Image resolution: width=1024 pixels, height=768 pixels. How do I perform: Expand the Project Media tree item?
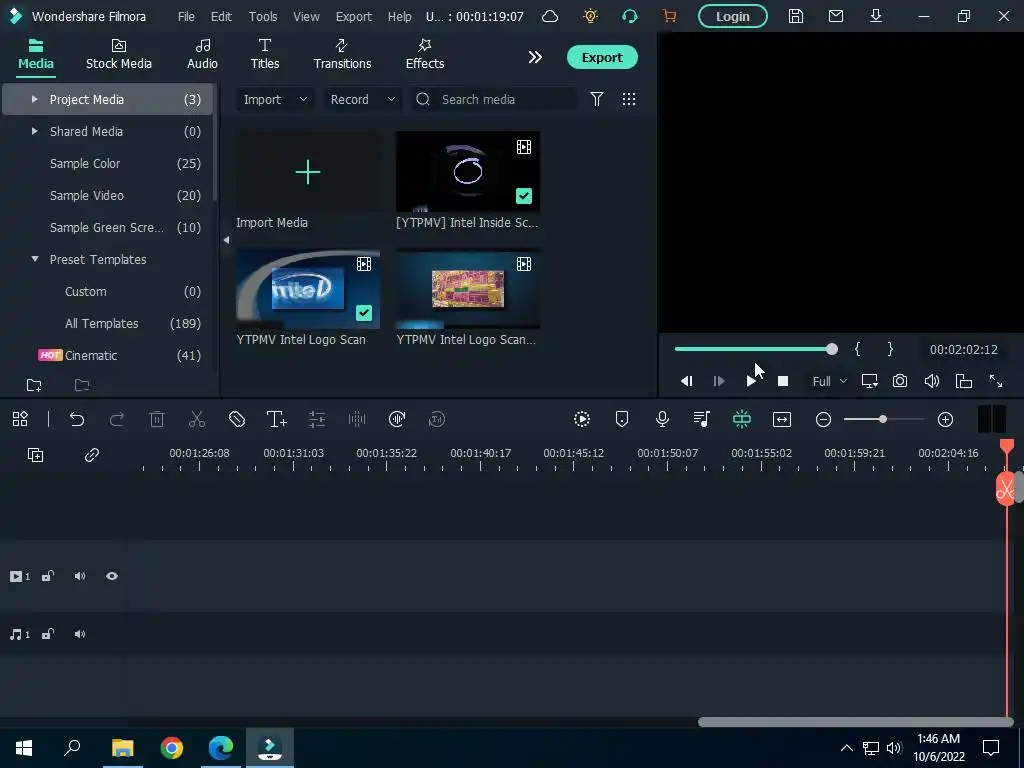[x=35, y=99]
